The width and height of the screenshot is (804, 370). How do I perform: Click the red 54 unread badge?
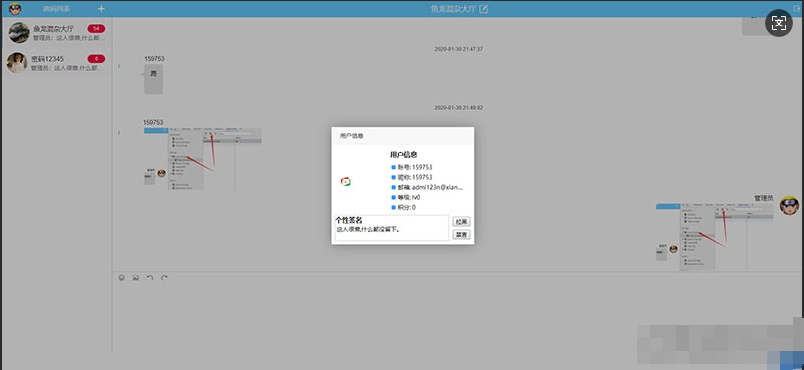tap(96, 29)
